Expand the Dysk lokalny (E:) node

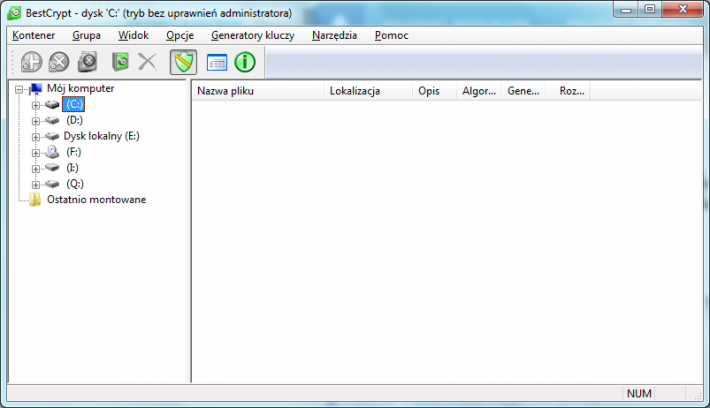(x=35, y=137)
